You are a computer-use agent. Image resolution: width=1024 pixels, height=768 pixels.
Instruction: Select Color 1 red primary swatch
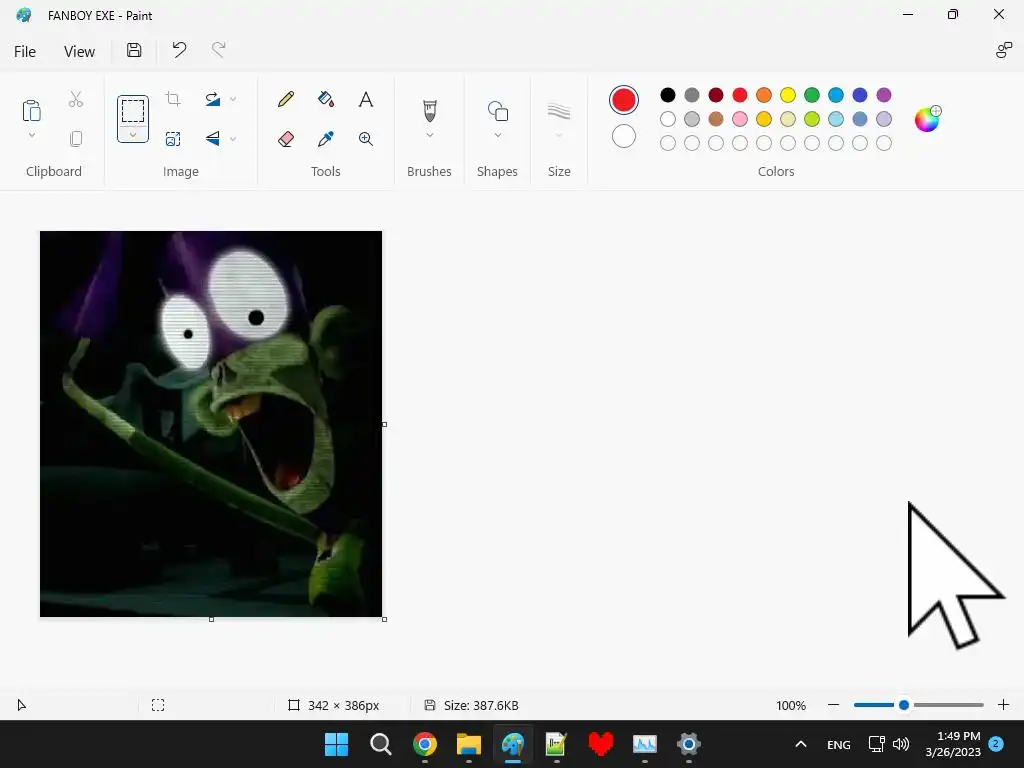(624, 100)
